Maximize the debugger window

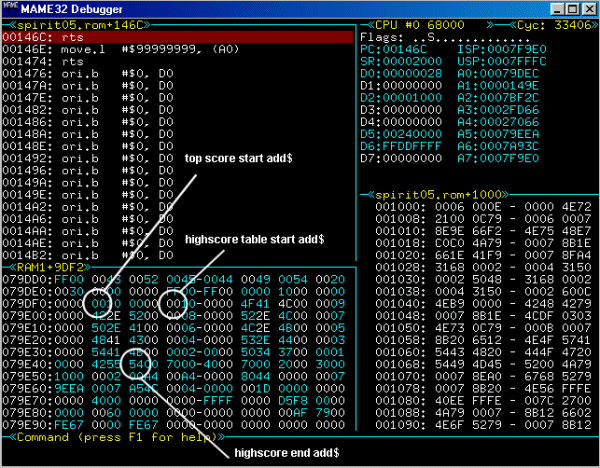[x=571, y=9]
